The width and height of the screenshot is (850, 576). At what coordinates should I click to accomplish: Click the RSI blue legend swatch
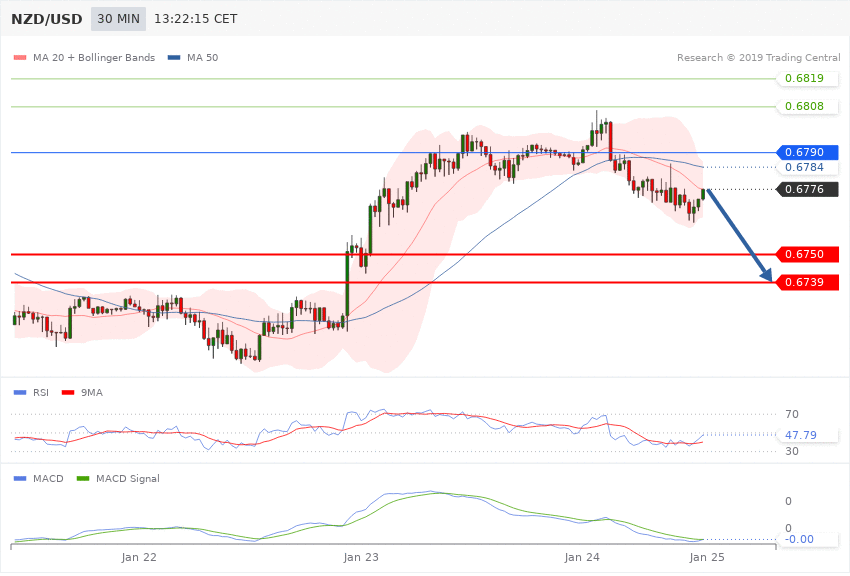[x=20, y=393]
